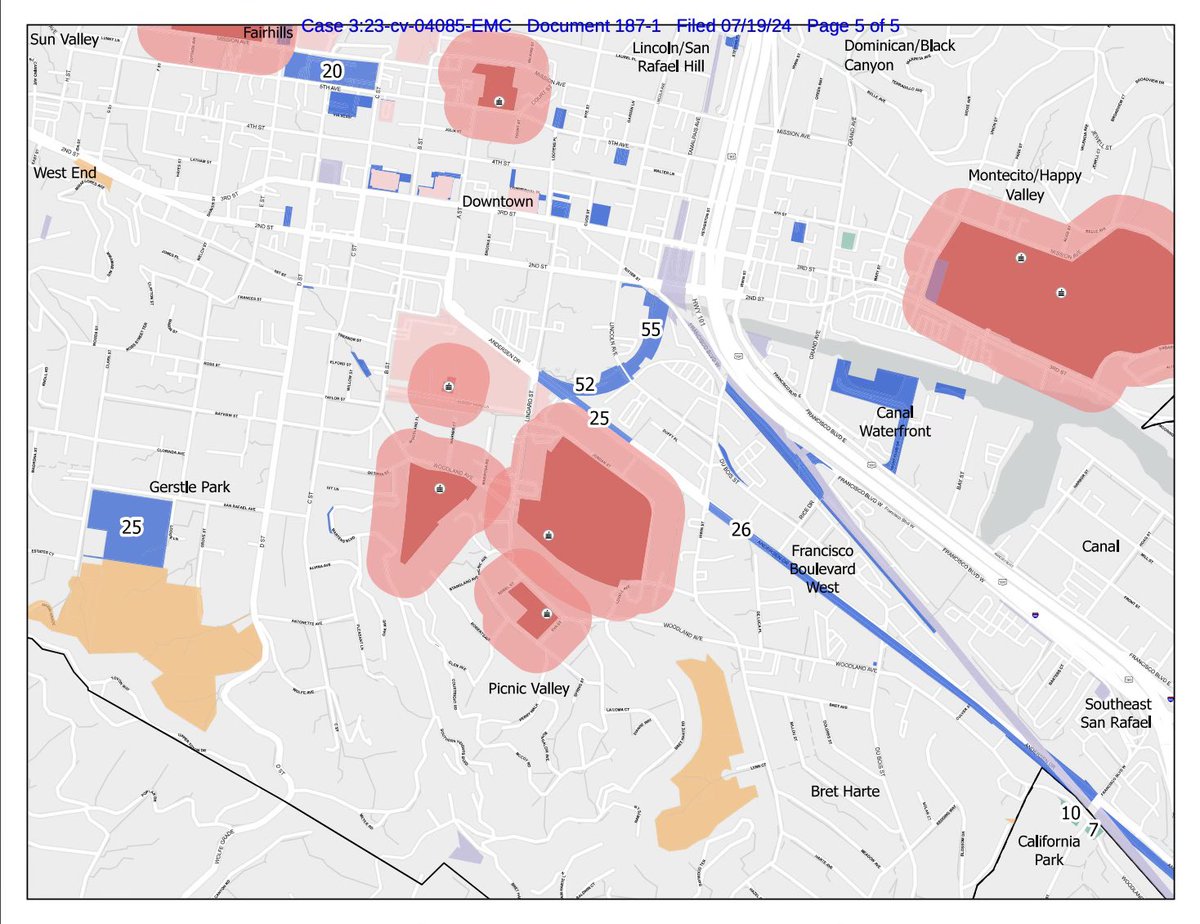The height and width of the screenshot is (924, 1200).
Task: Click the Downtown label
Action: pos(497,201)
